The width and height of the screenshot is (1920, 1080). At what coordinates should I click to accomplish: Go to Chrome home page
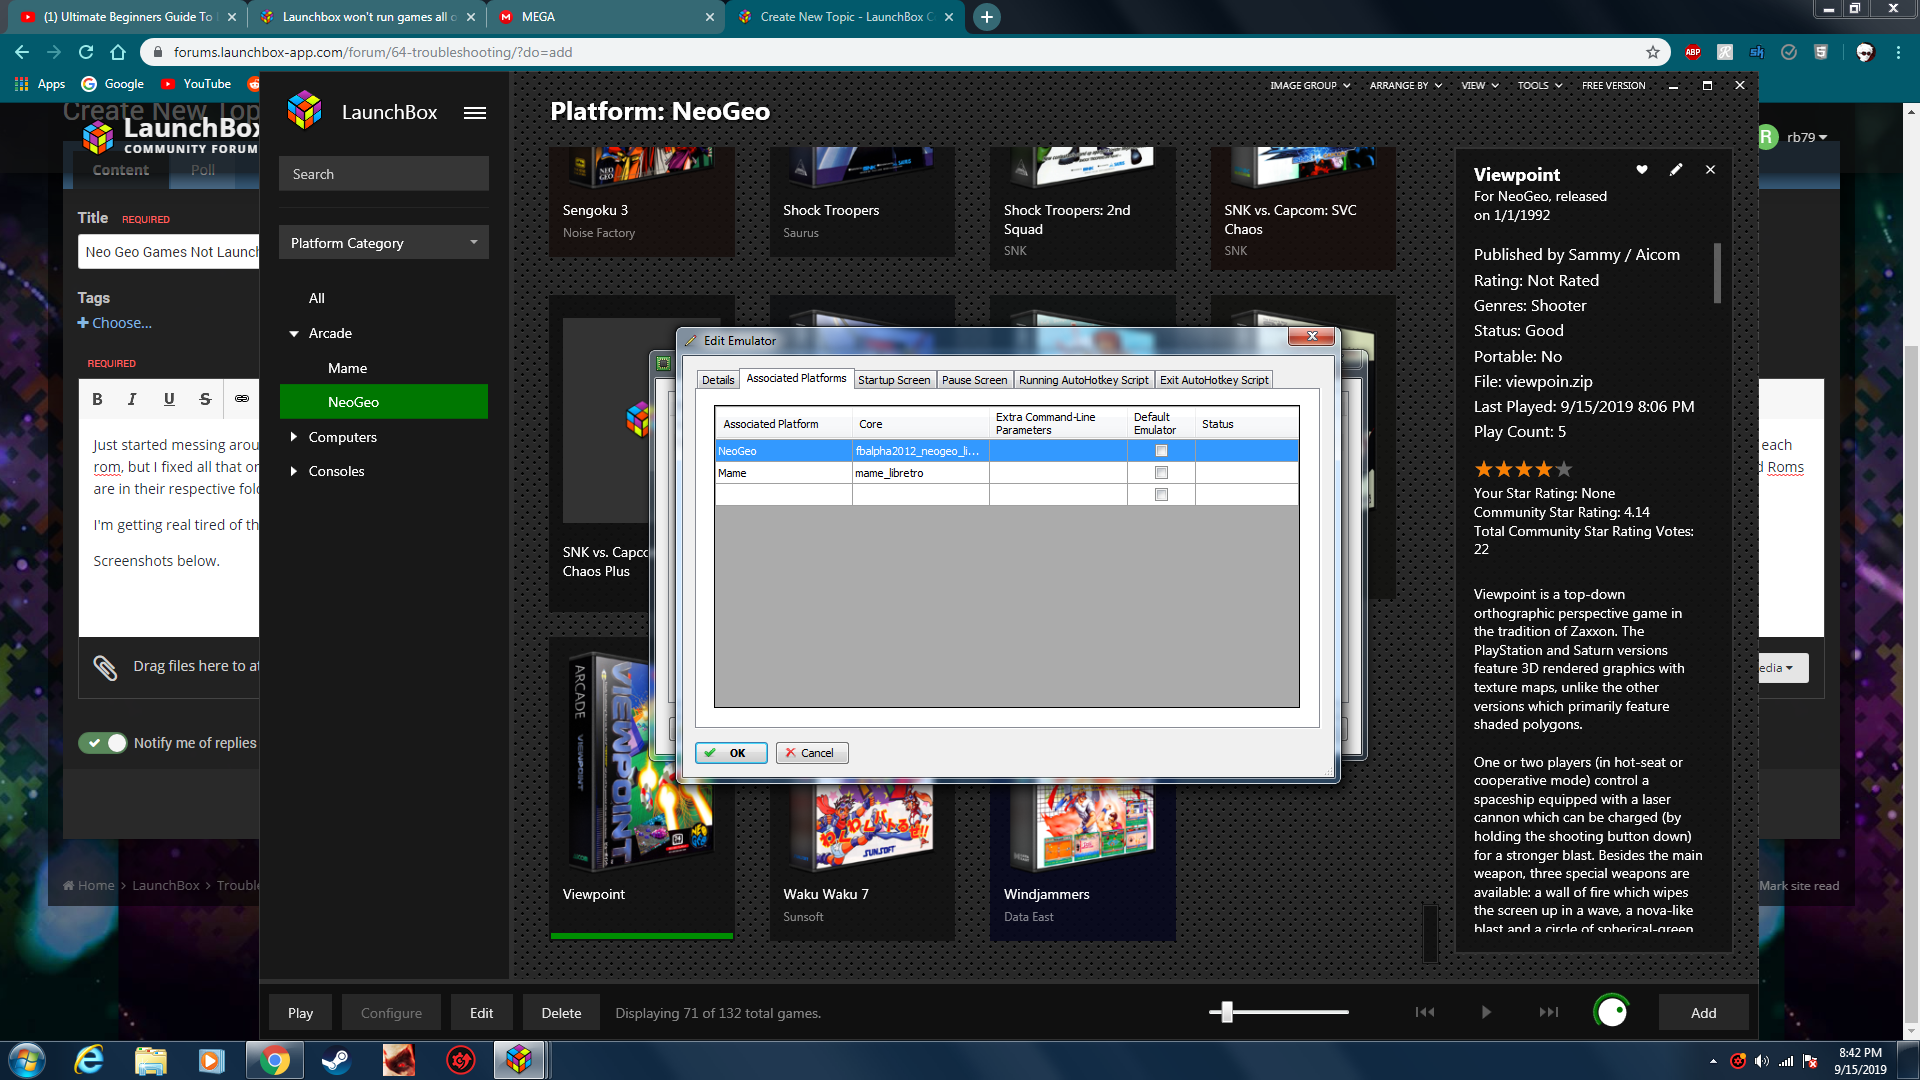118,52
